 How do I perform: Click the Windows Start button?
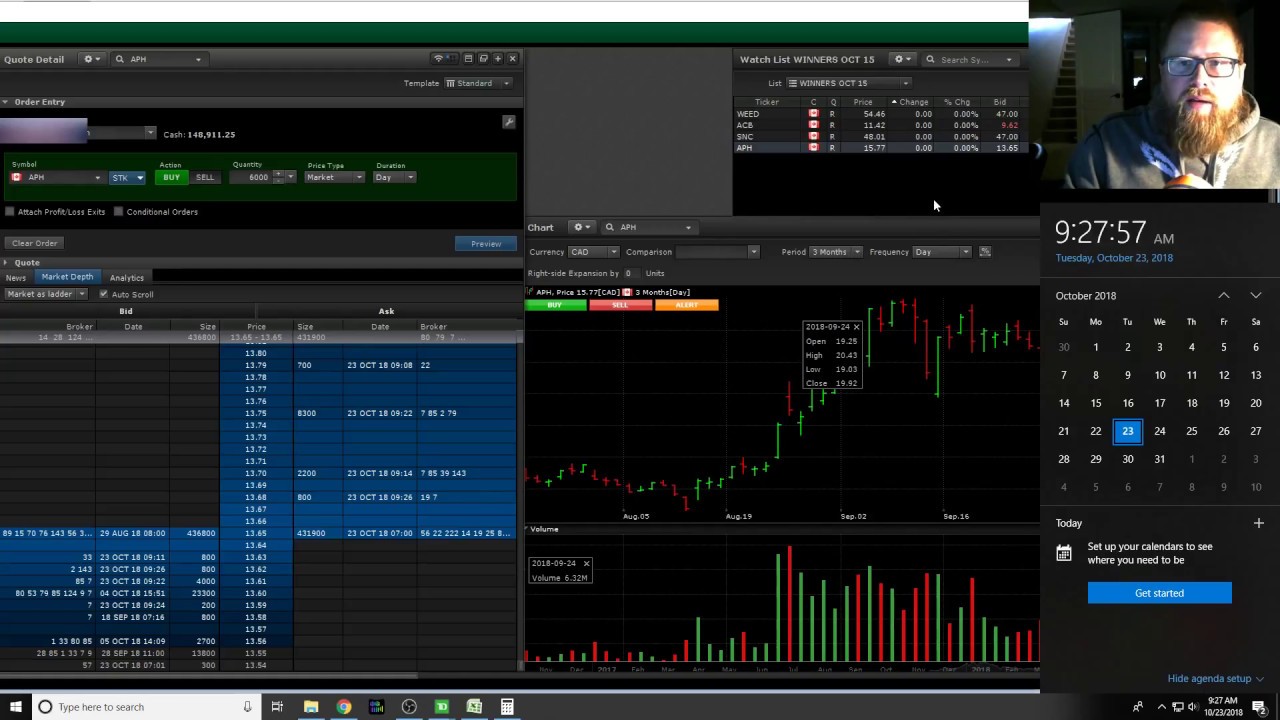[x=16, y=707]
